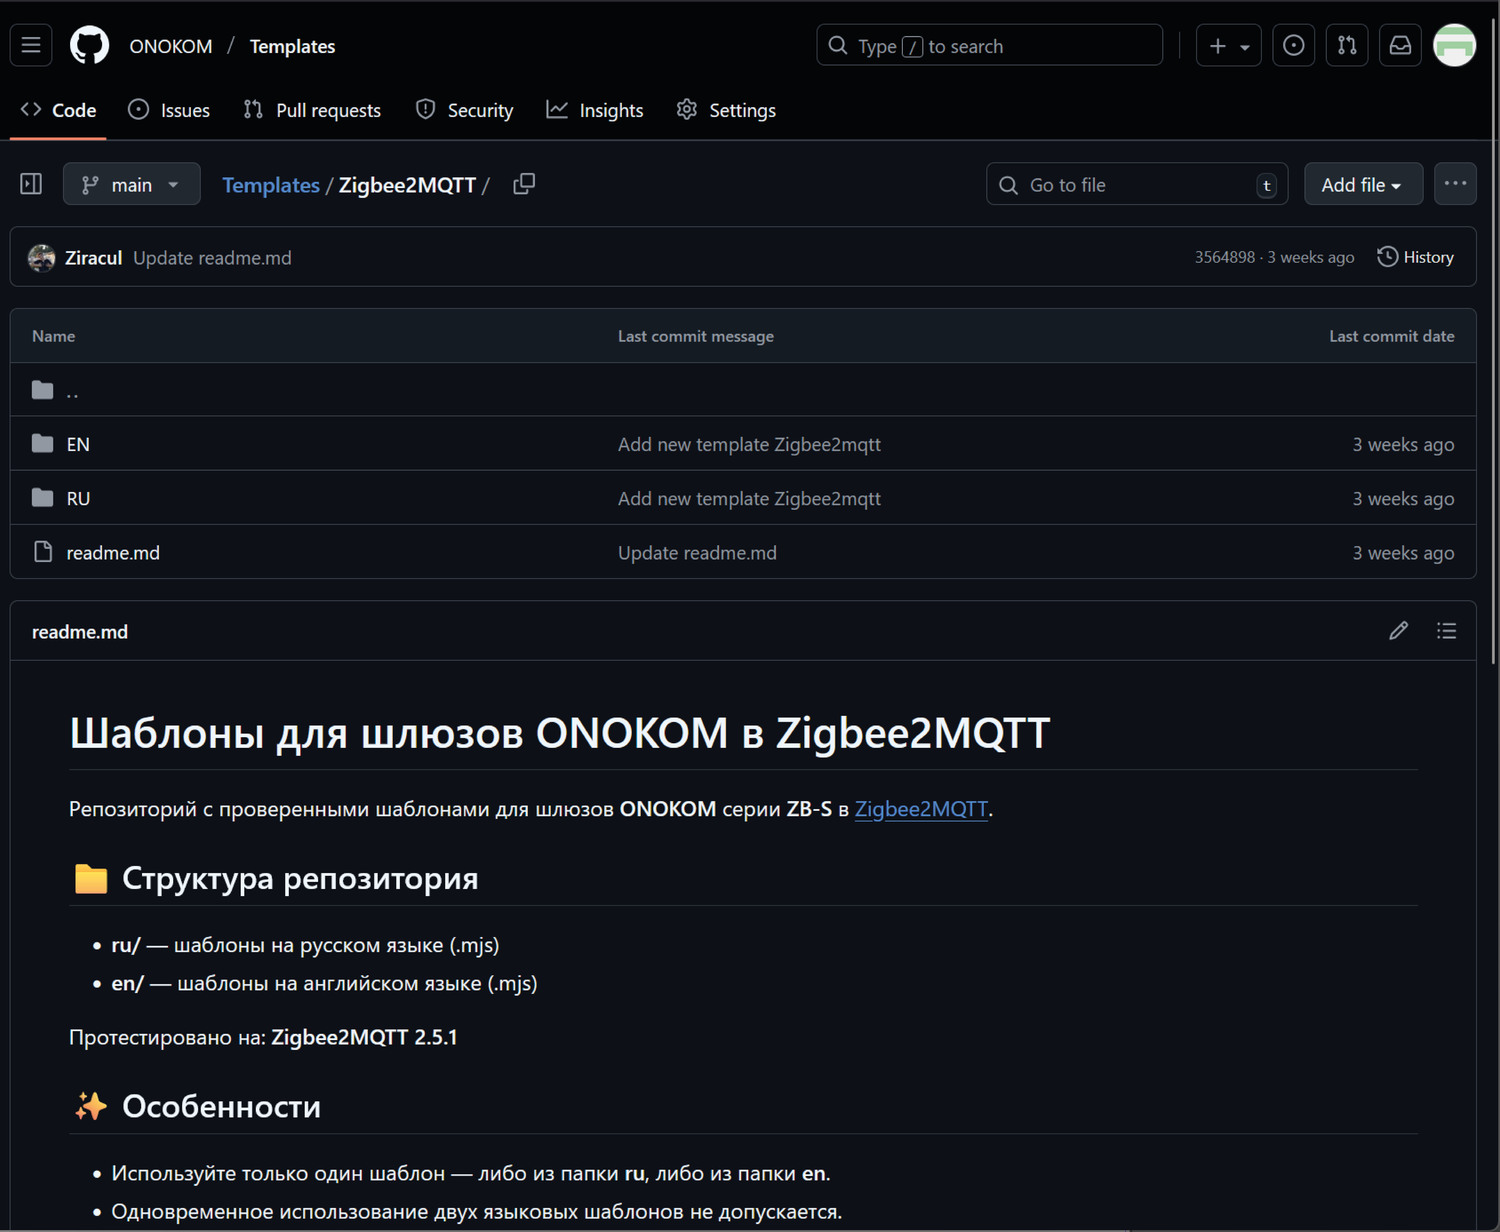Click the user profile avatar
1500x1232 pixels.
tap(1454, 46)
